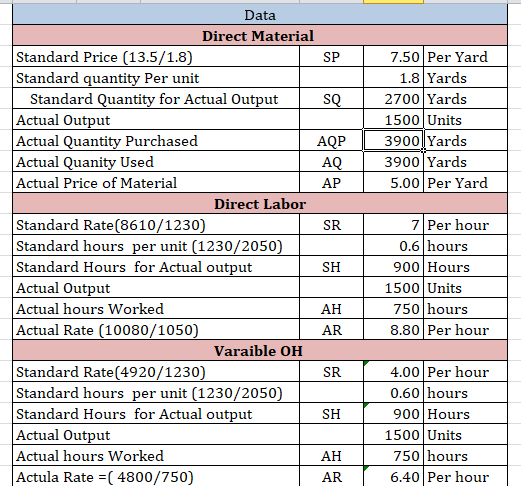Select 900 value in Direct Labor section
The image size is (521, 486).
(393, 267)
